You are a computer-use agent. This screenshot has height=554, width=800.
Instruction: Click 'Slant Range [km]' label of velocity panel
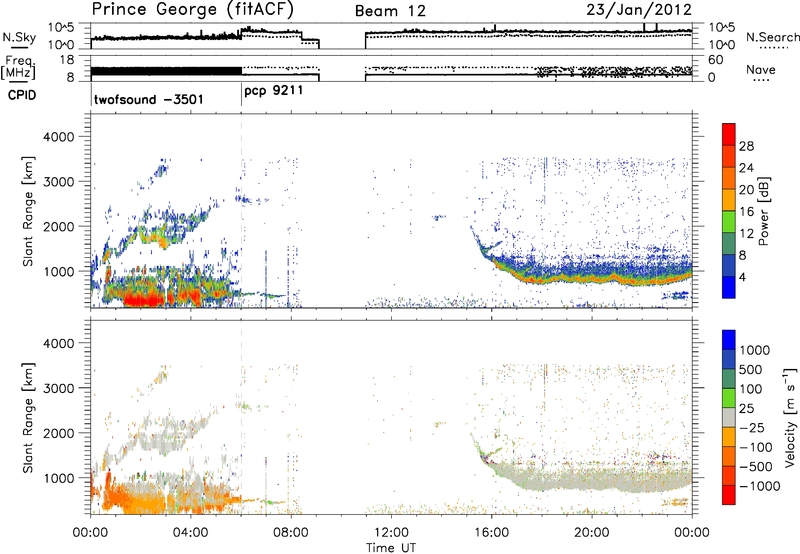(x=28, y=418)
